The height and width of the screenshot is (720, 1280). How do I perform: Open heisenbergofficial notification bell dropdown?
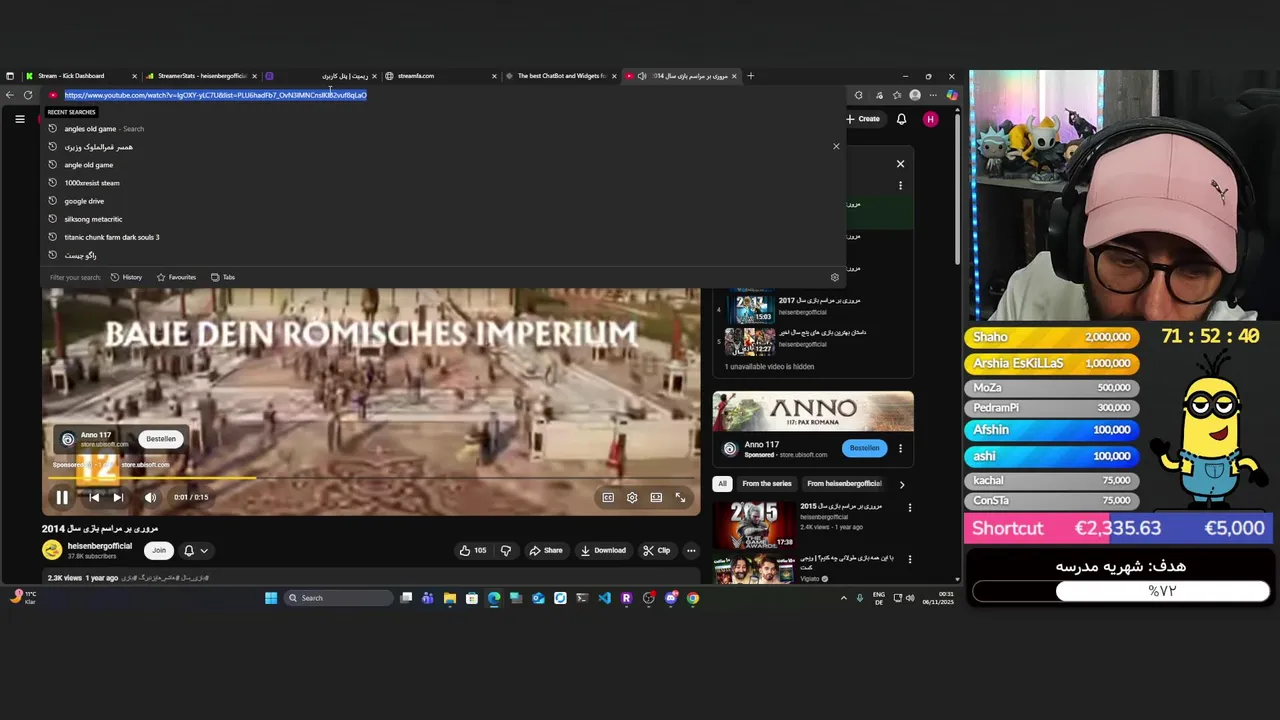[195, 550]
